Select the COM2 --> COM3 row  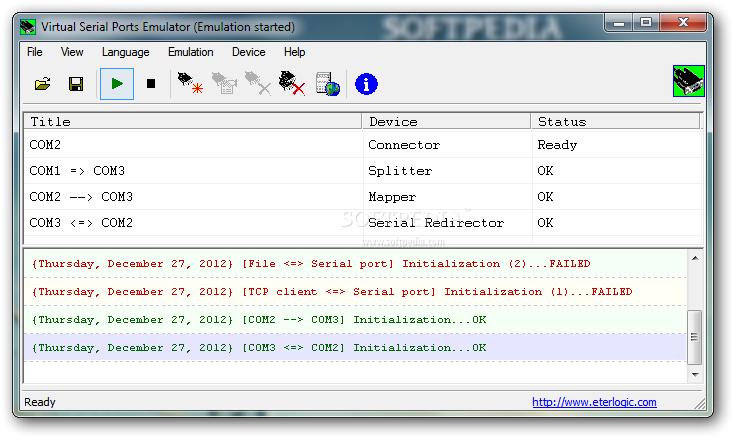[363, 197]
